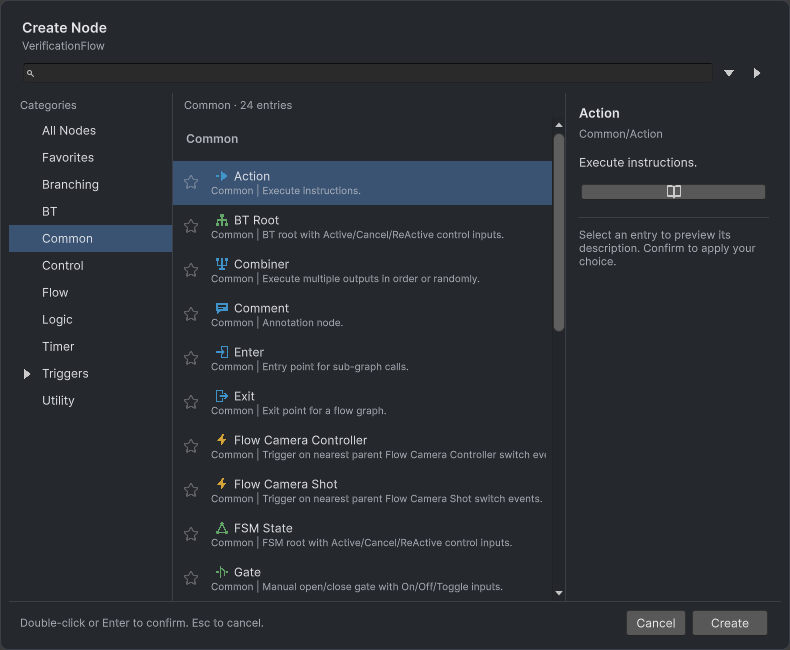Select the Logic category
Screen dimensions: 790x650
91,319
